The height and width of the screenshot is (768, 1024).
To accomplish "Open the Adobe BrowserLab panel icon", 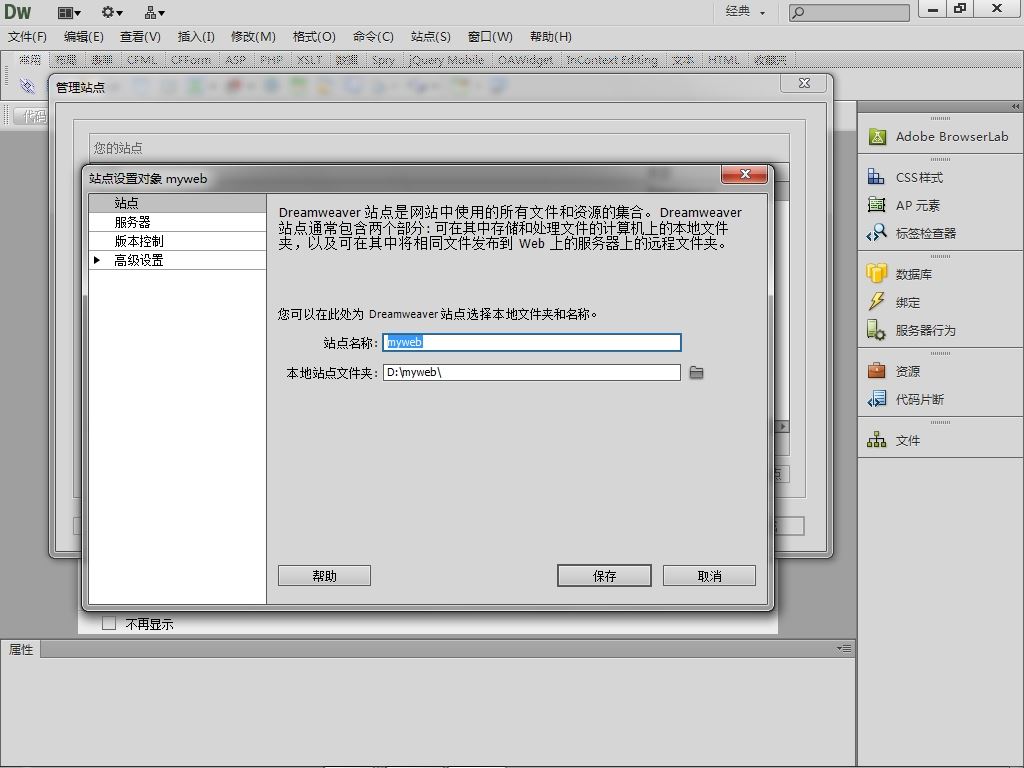I will (x=877, y=137).
